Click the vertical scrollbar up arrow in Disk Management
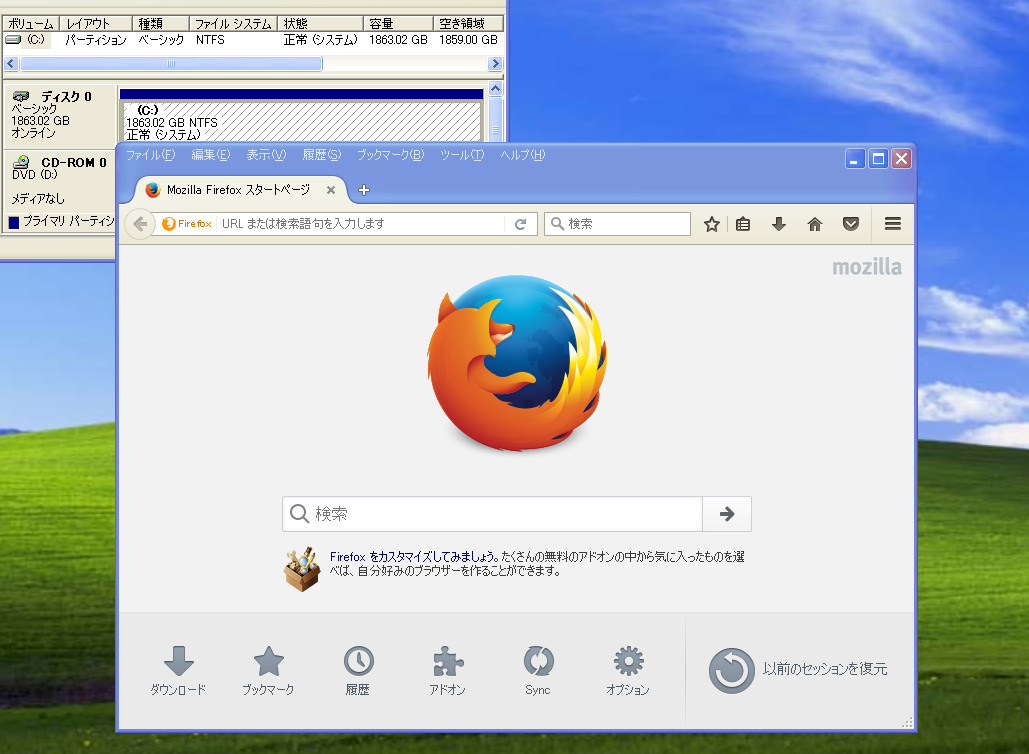Screen dimensions: 1029x754 pyautogui.click(x=495, y=89)
